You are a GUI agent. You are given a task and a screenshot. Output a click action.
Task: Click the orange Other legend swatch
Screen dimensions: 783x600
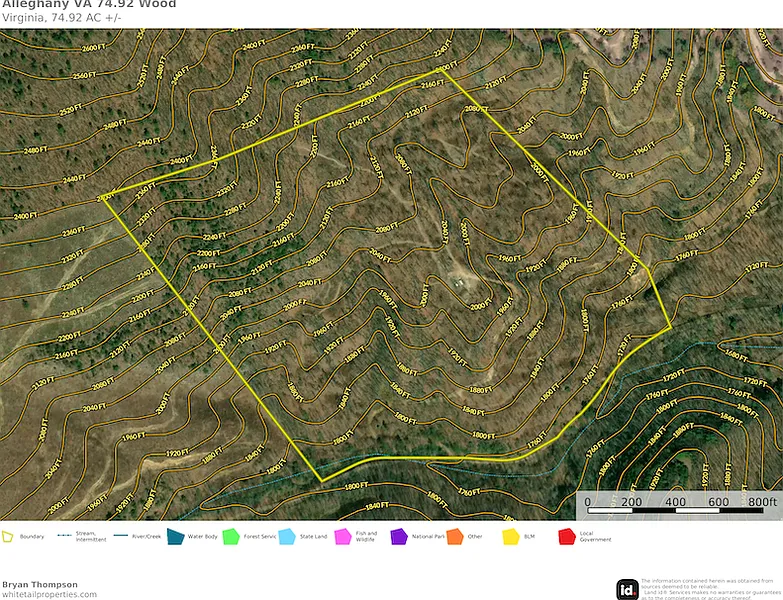point(455,537)
